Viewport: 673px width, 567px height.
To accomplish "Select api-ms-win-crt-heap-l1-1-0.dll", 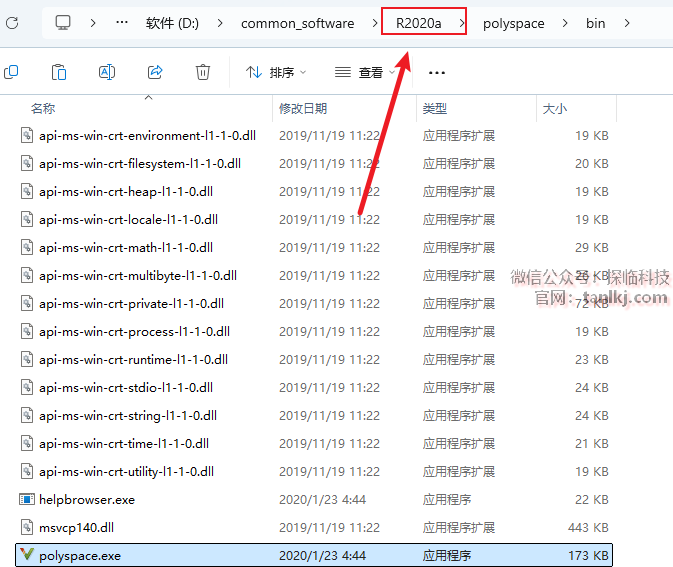I will [x=126, y=191].
